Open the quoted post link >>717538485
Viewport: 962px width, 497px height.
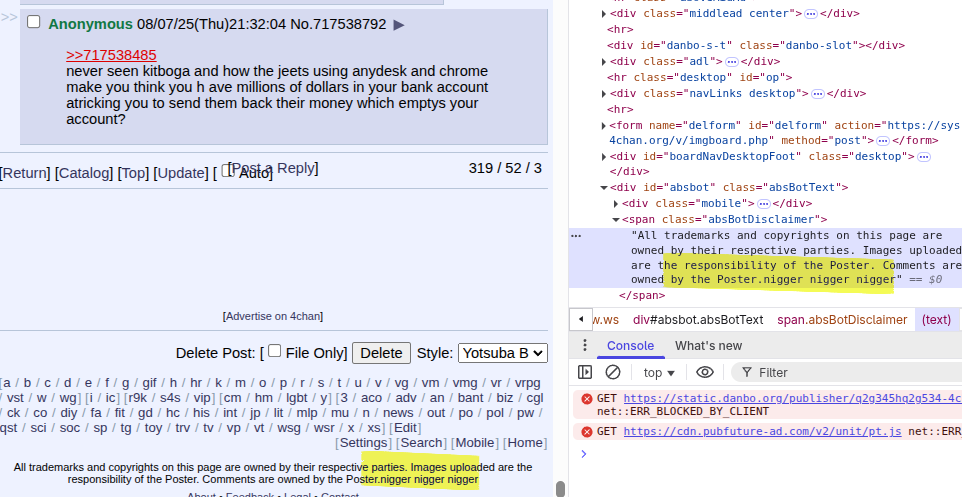(111, 55)
